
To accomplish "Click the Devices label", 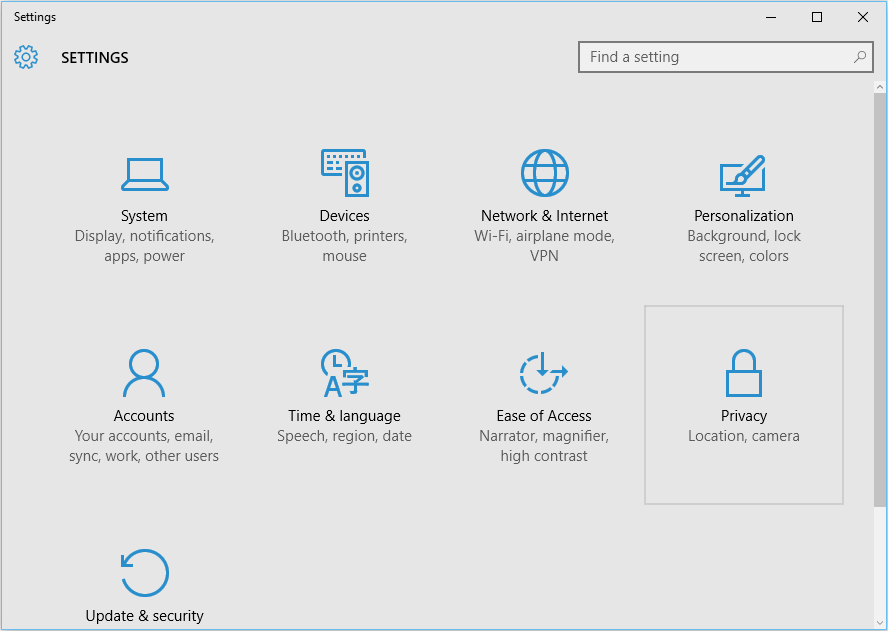I will (x=344, y=216).
